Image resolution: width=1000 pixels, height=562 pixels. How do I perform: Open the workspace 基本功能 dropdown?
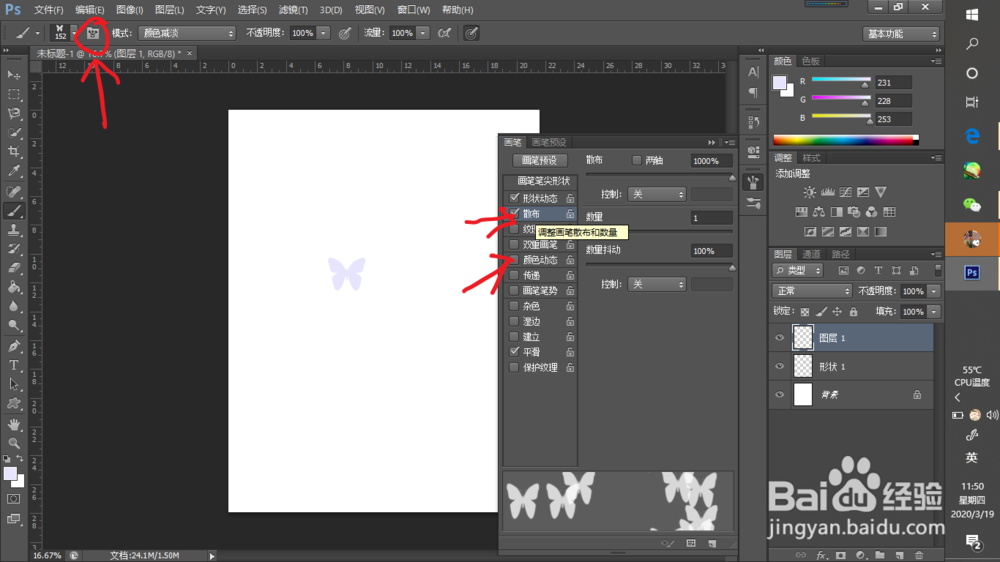point(901,34)
